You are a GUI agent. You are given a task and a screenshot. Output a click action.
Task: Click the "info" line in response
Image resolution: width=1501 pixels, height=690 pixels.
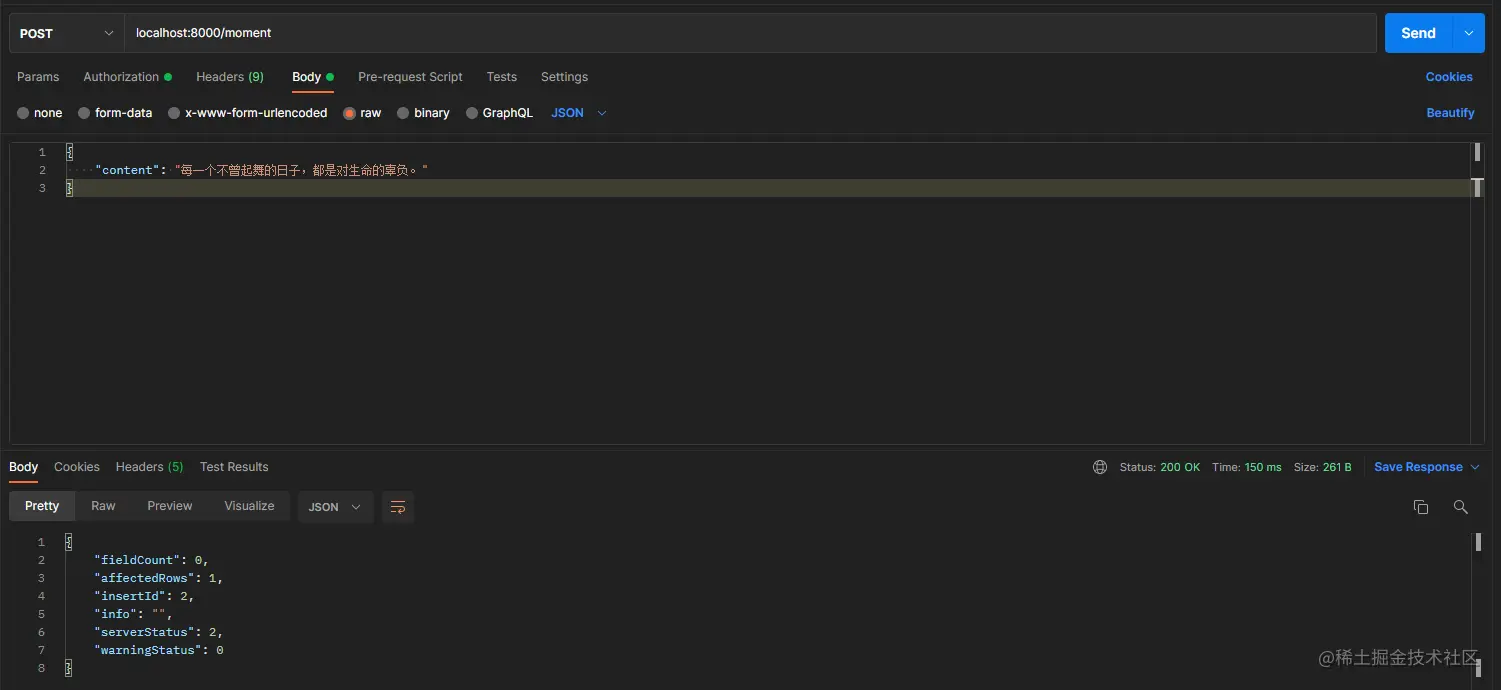tap(133, 614)
